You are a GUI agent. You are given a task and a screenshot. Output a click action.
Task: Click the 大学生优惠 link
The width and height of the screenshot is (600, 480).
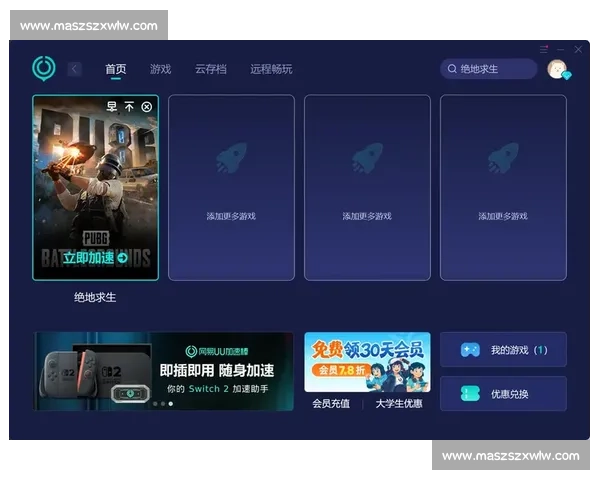[399, 403]
